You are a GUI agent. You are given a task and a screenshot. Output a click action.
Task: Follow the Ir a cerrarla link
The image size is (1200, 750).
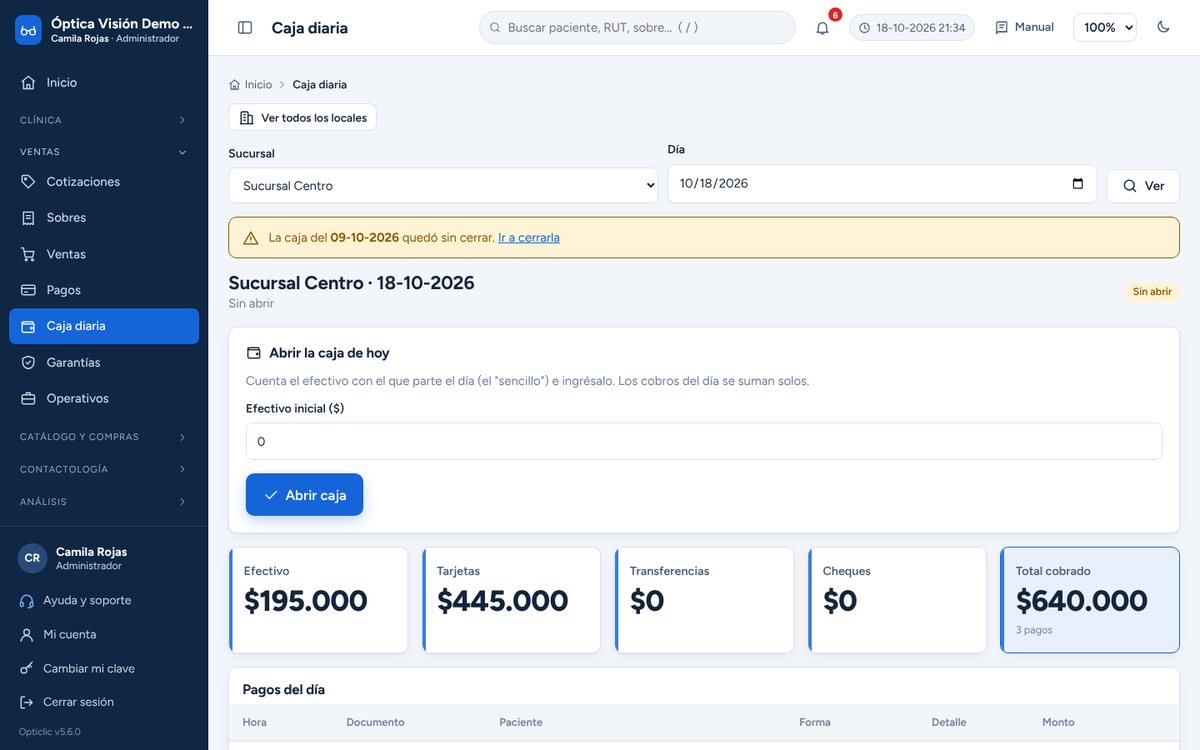click(529, 238)
